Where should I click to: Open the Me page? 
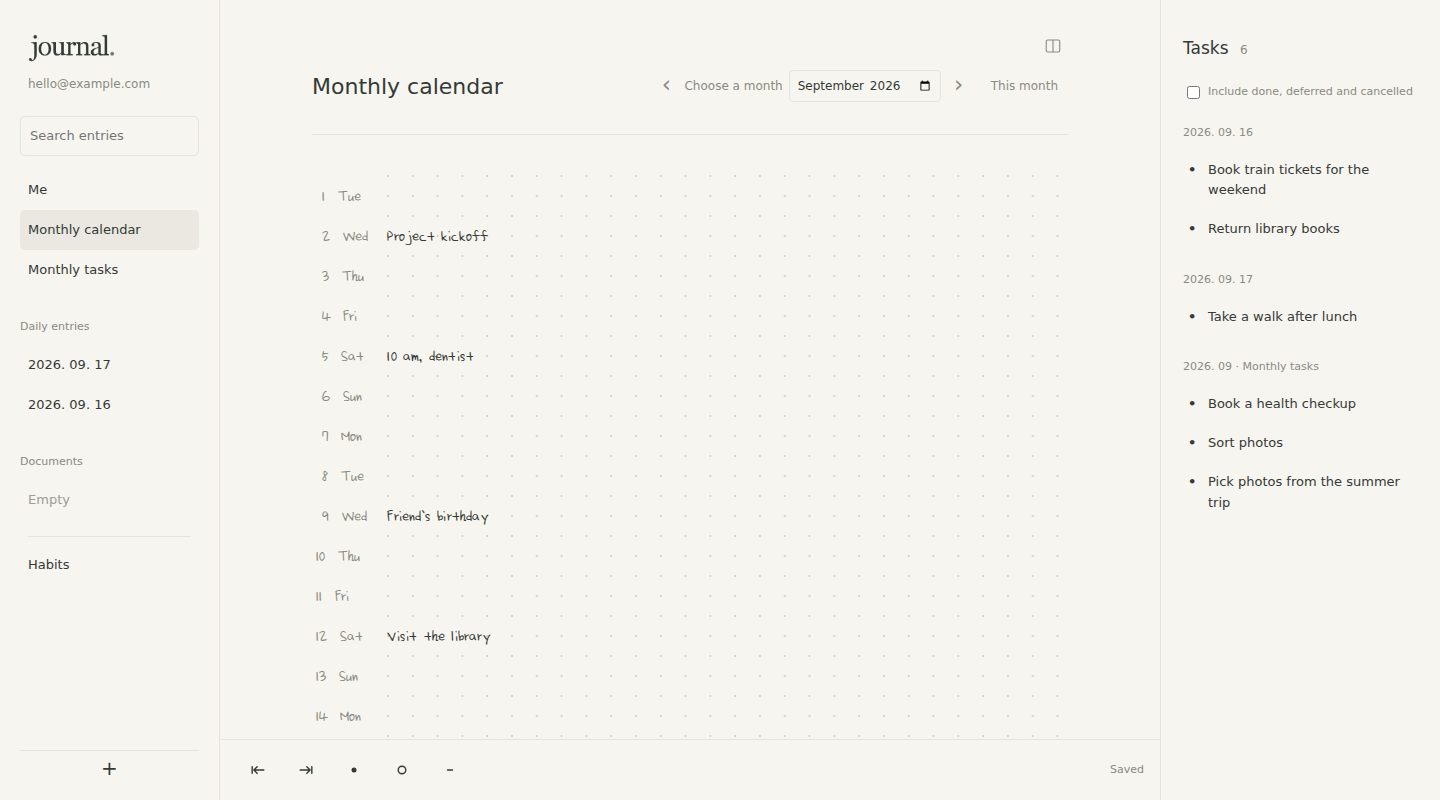pyautogui.click(x=109, y=190)
